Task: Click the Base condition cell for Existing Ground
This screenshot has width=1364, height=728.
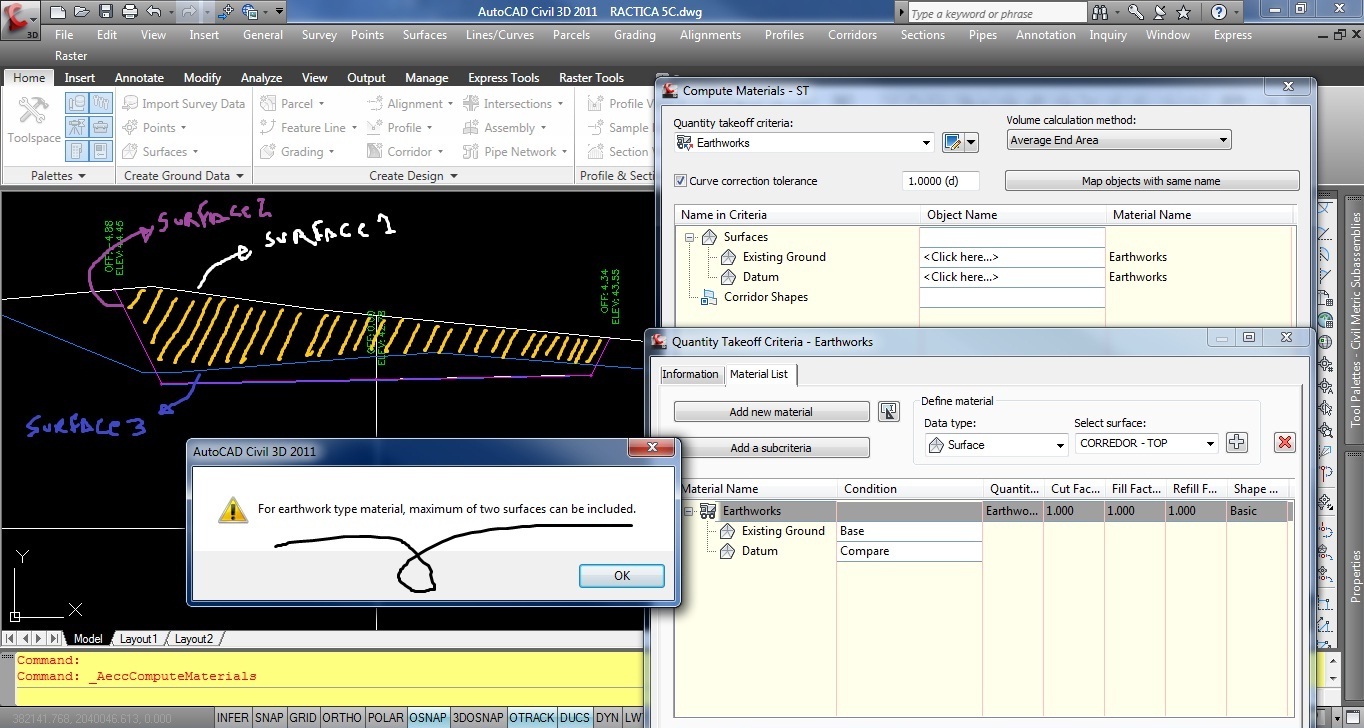Action: [x=910, y=531]
